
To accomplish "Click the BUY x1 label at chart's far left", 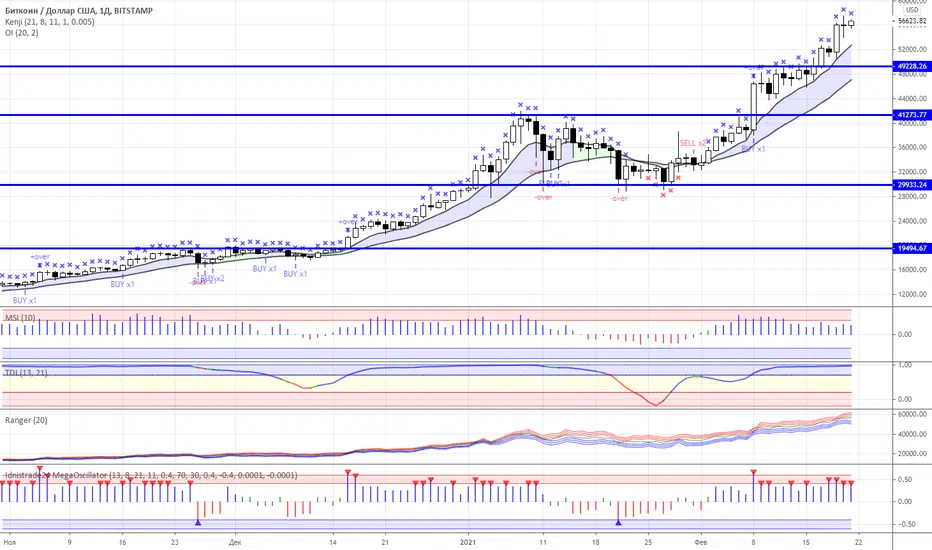I will point(25,301).
